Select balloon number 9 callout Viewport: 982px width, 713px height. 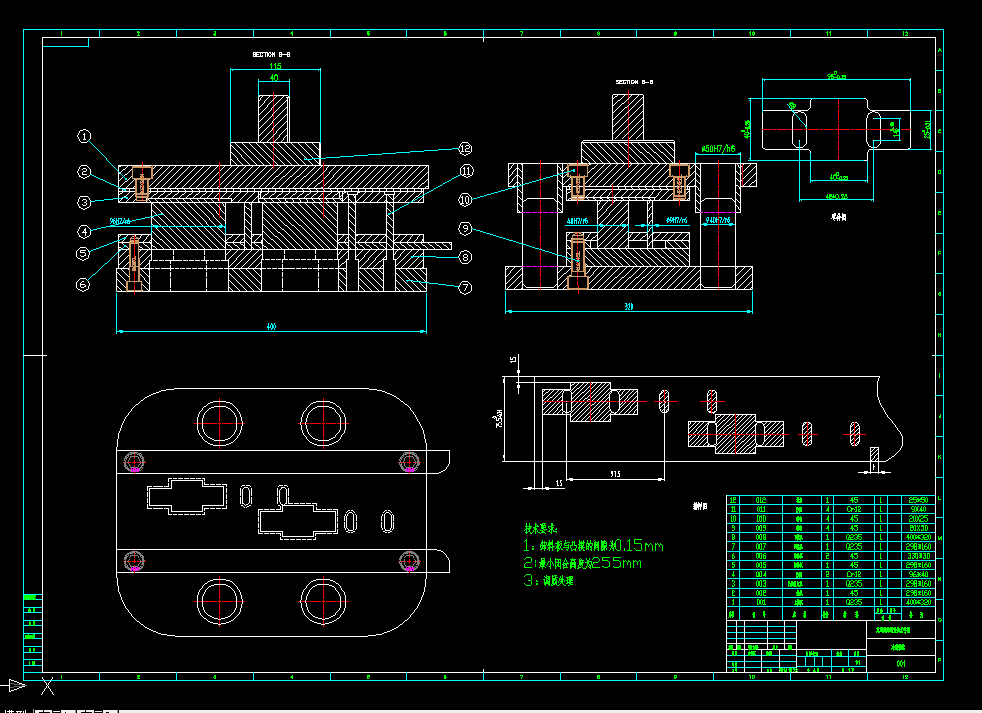pos(465,228)
